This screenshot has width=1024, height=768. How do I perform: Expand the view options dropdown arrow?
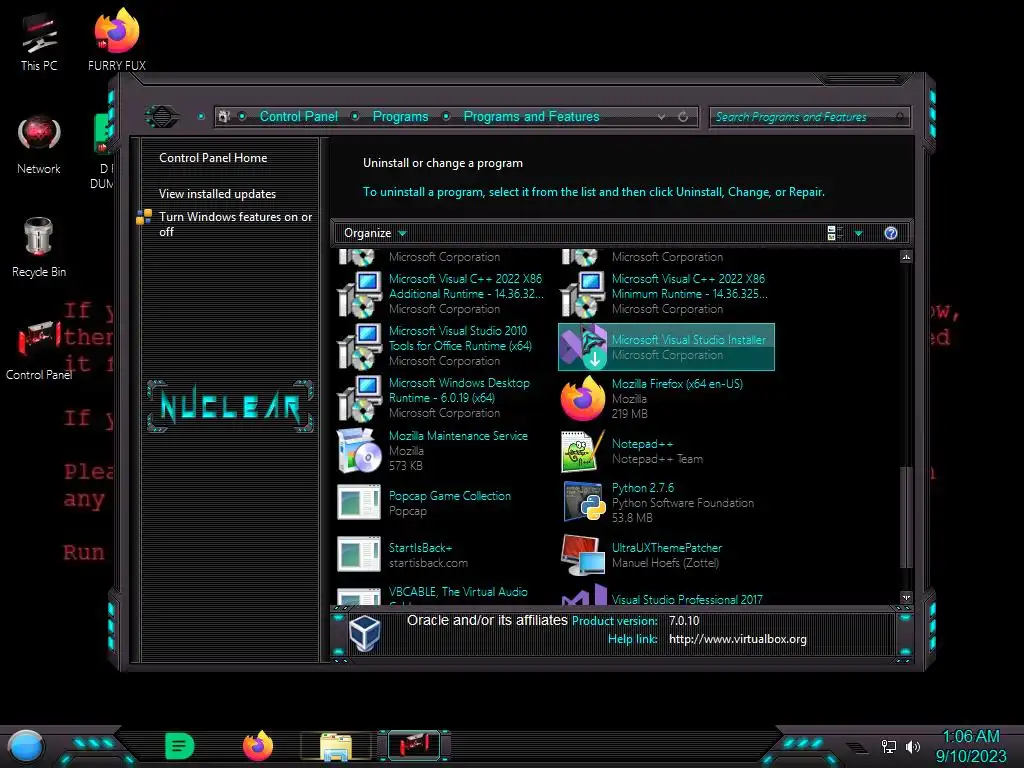pos(859,233)
